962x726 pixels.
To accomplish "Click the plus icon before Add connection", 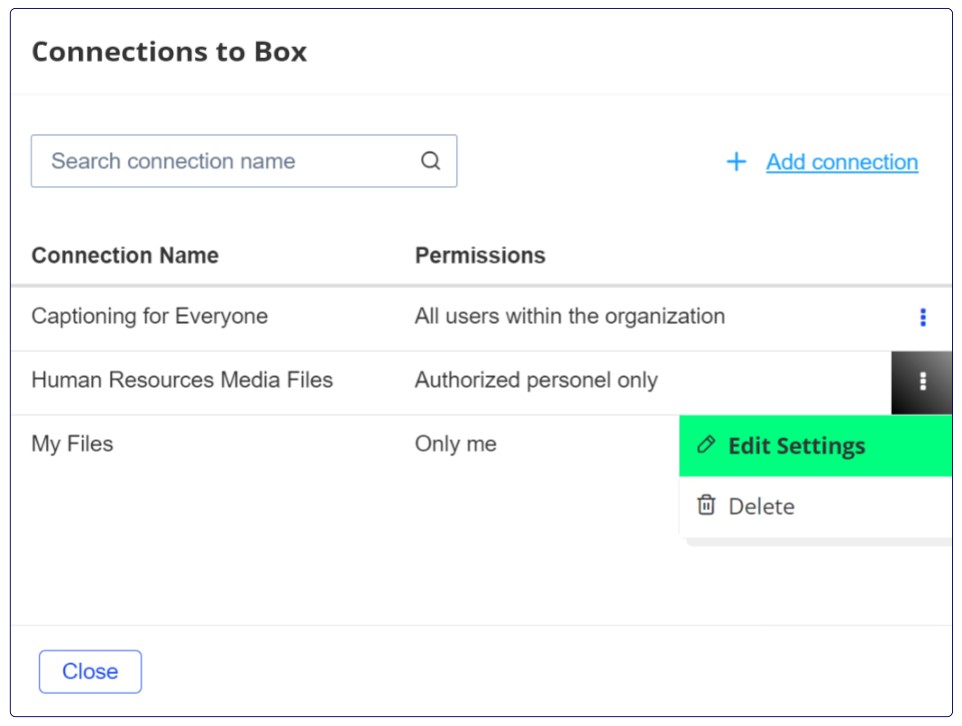I will pos(736,161).
